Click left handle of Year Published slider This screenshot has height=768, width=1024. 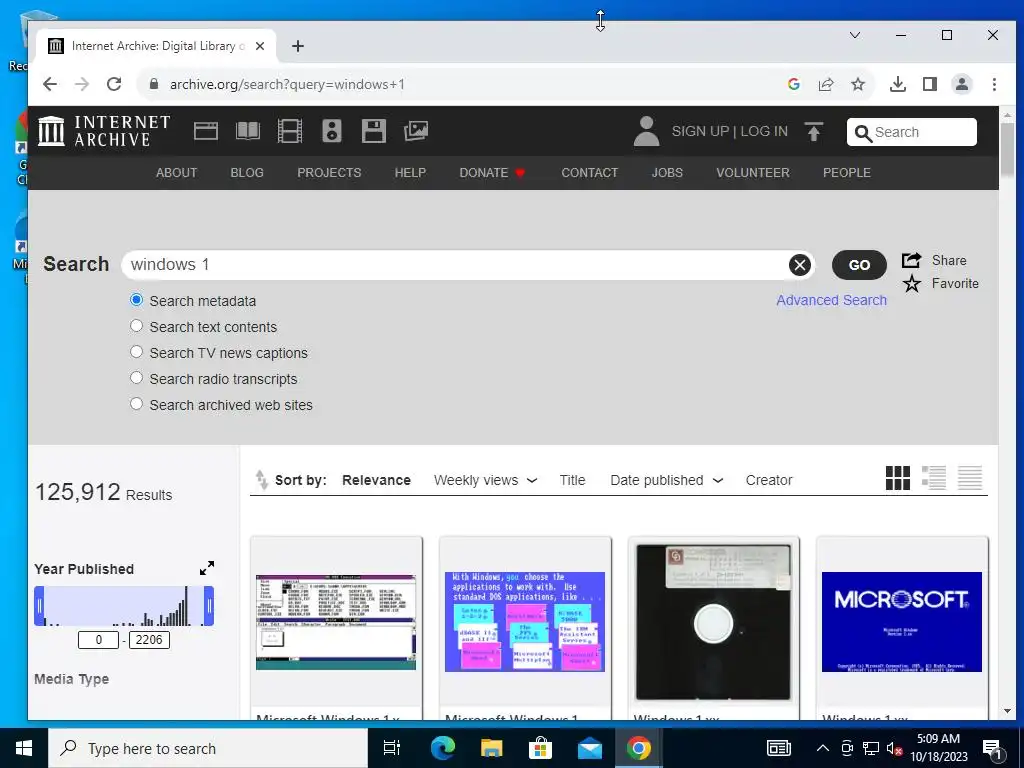(x=39, y=606)
